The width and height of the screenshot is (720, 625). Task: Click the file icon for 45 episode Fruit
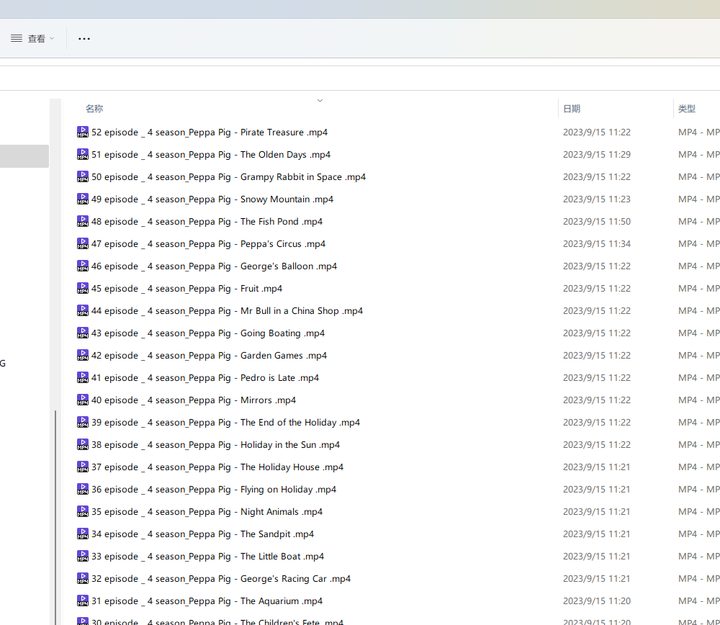pyautogui.click(x=83, y=288)
